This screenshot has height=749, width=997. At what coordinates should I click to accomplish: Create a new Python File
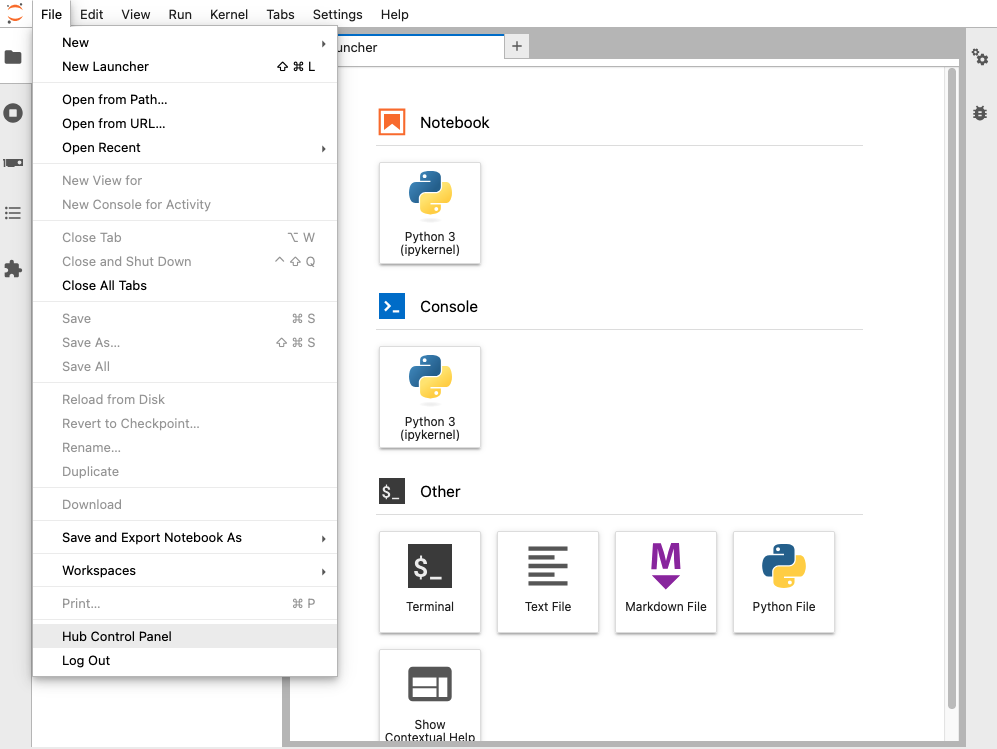[783, 582]
